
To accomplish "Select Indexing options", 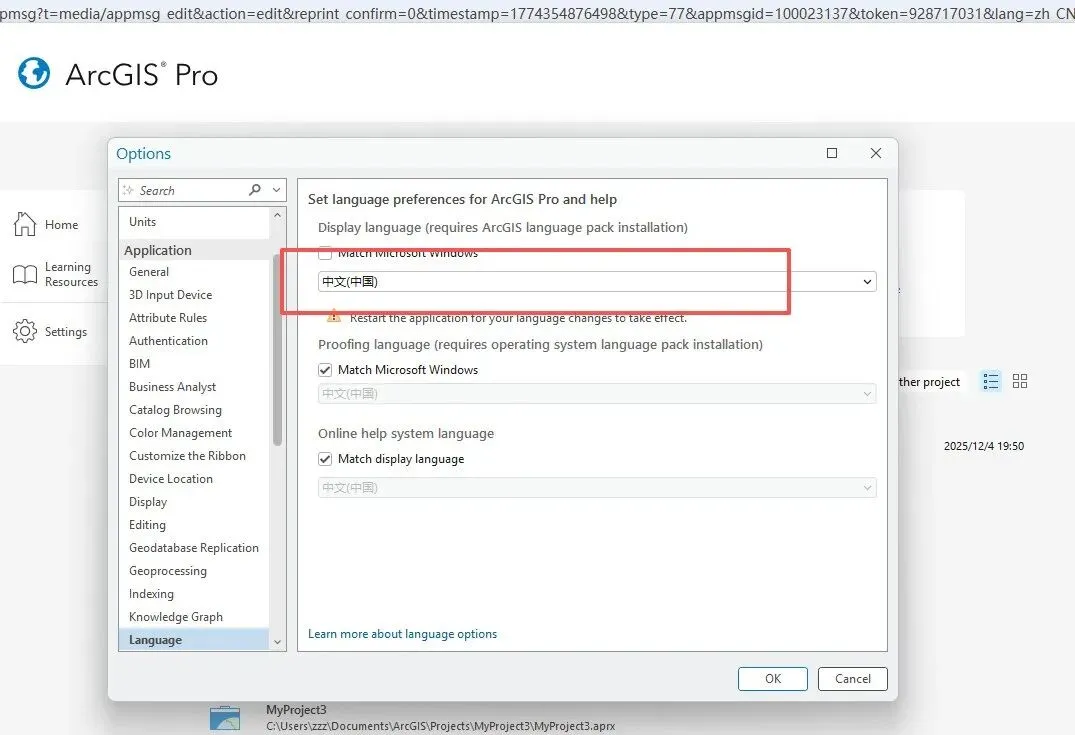I will (x=152, y=594).
